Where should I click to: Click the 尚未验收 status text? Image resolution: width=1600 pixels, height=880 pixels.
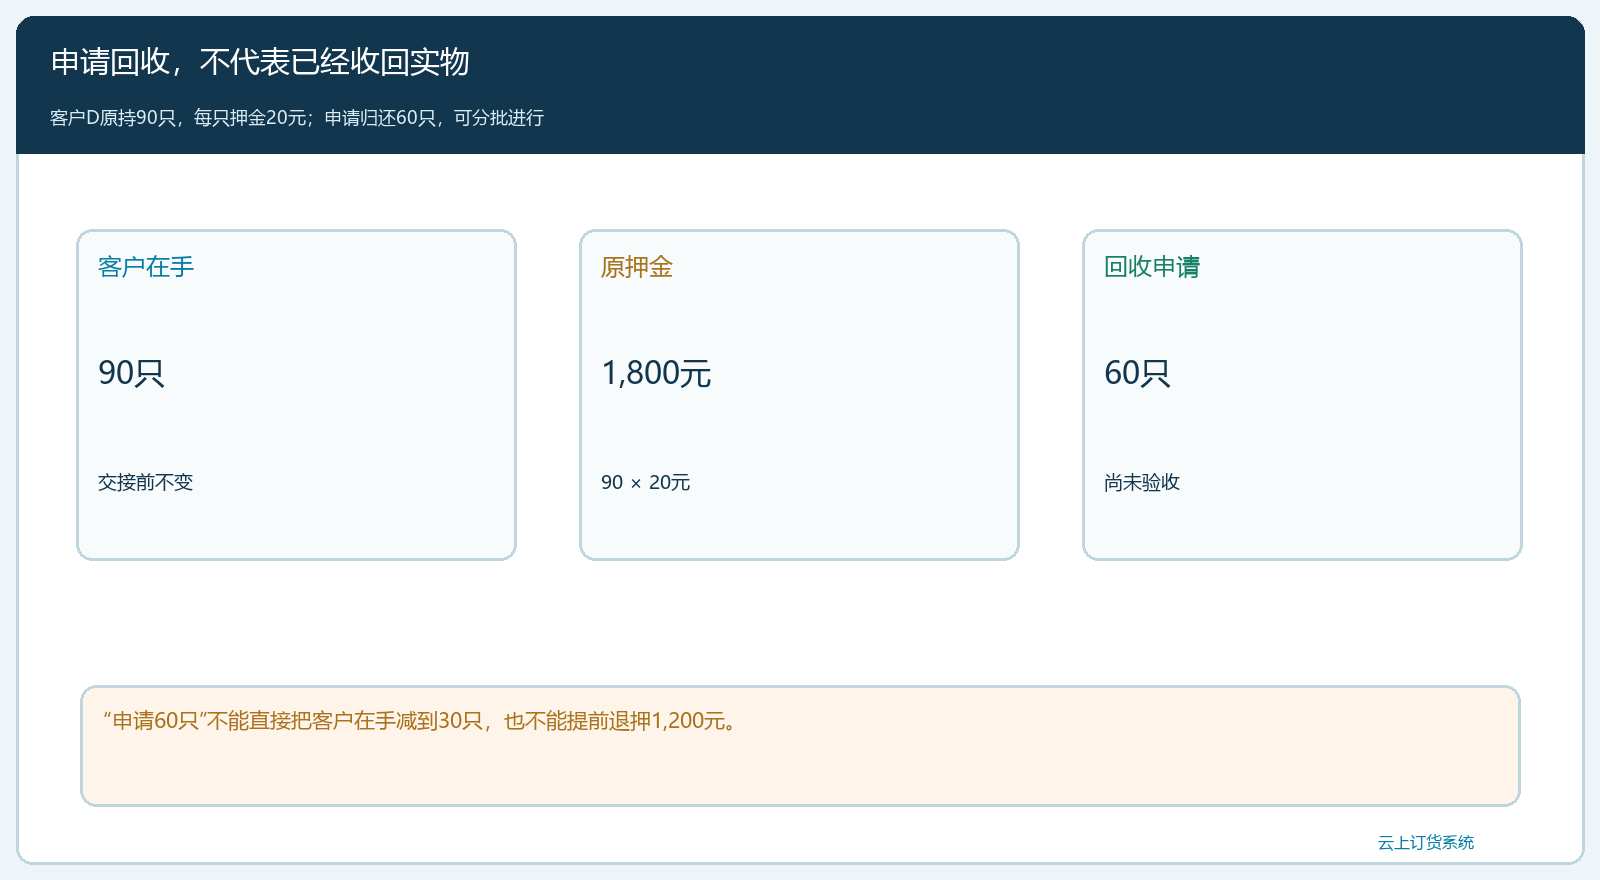pyautogui.click(x=1142, y=482)
